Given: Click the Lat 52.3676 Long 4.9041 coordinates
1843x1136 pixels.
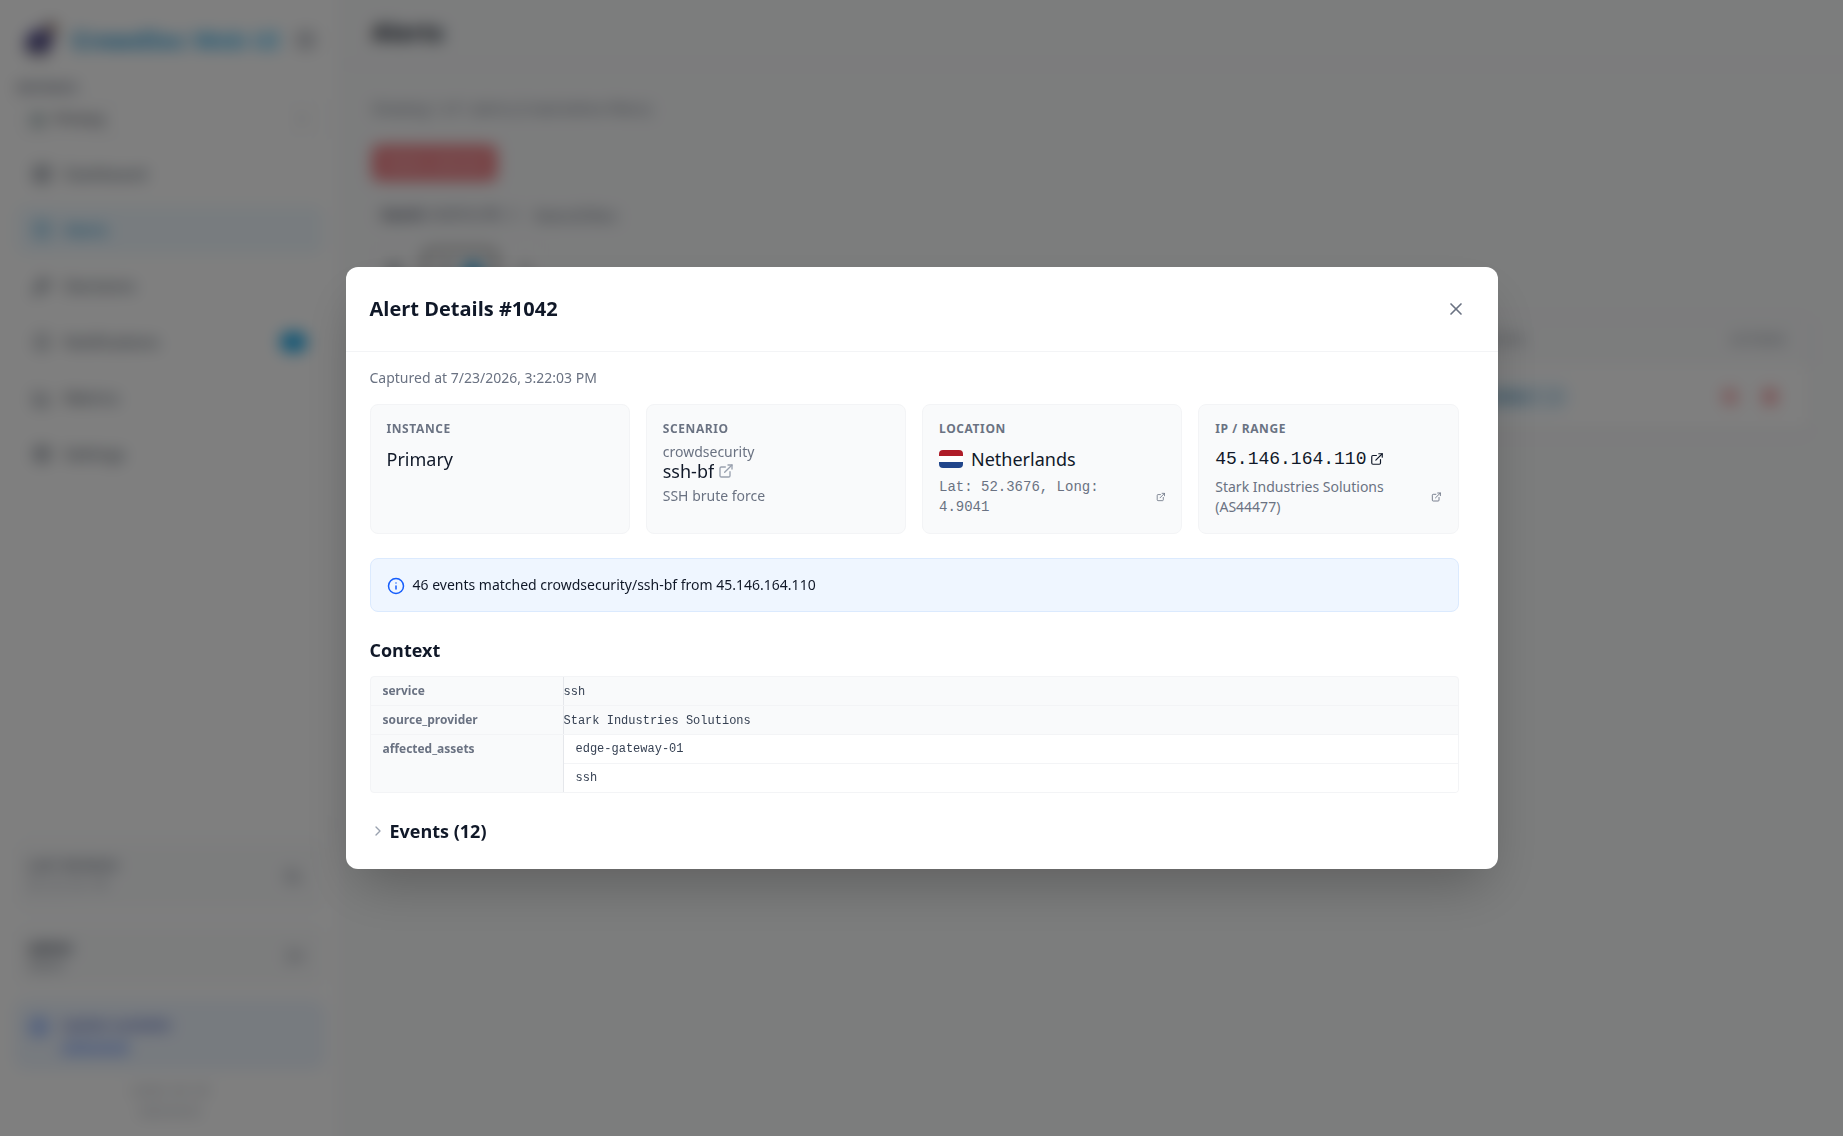Looking at the screenshot, I should tap(1018, 496).
